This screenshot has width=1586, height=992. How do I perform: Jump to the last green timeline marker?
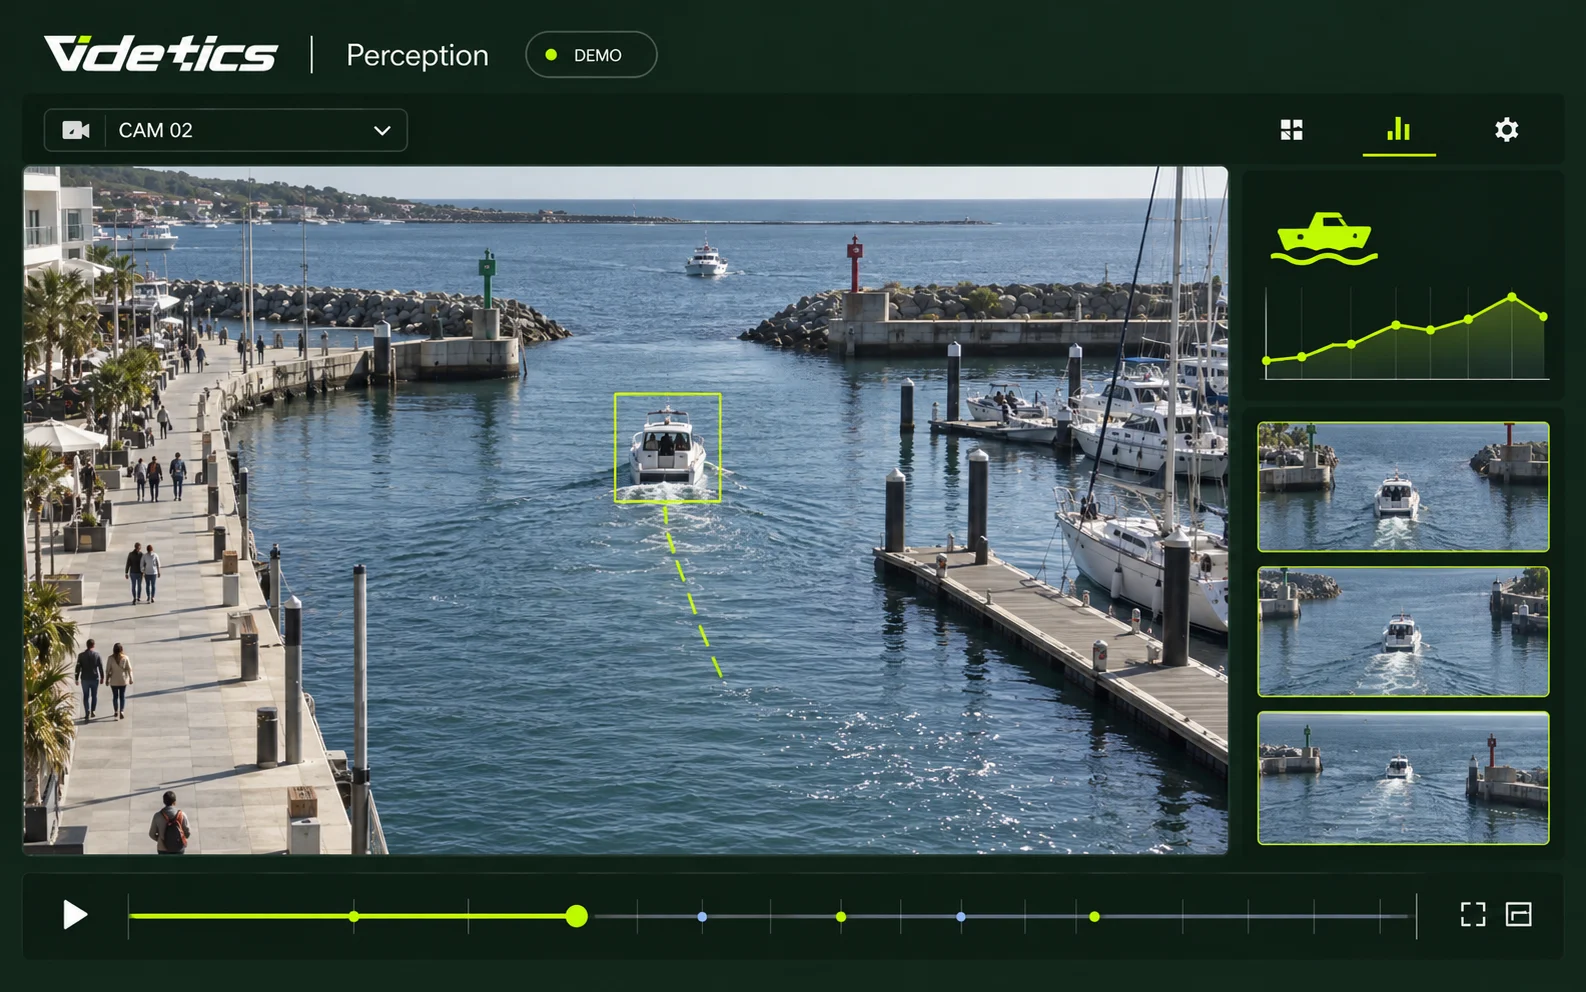point(1095,917)
